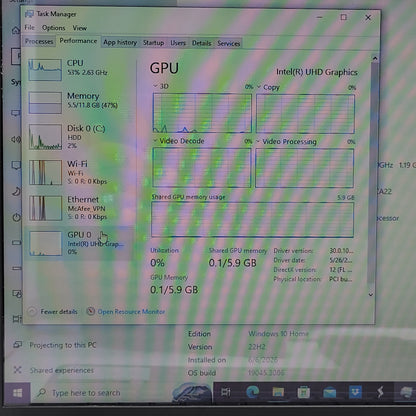
Task: Click the 3D engine graph
Action: 202,113
